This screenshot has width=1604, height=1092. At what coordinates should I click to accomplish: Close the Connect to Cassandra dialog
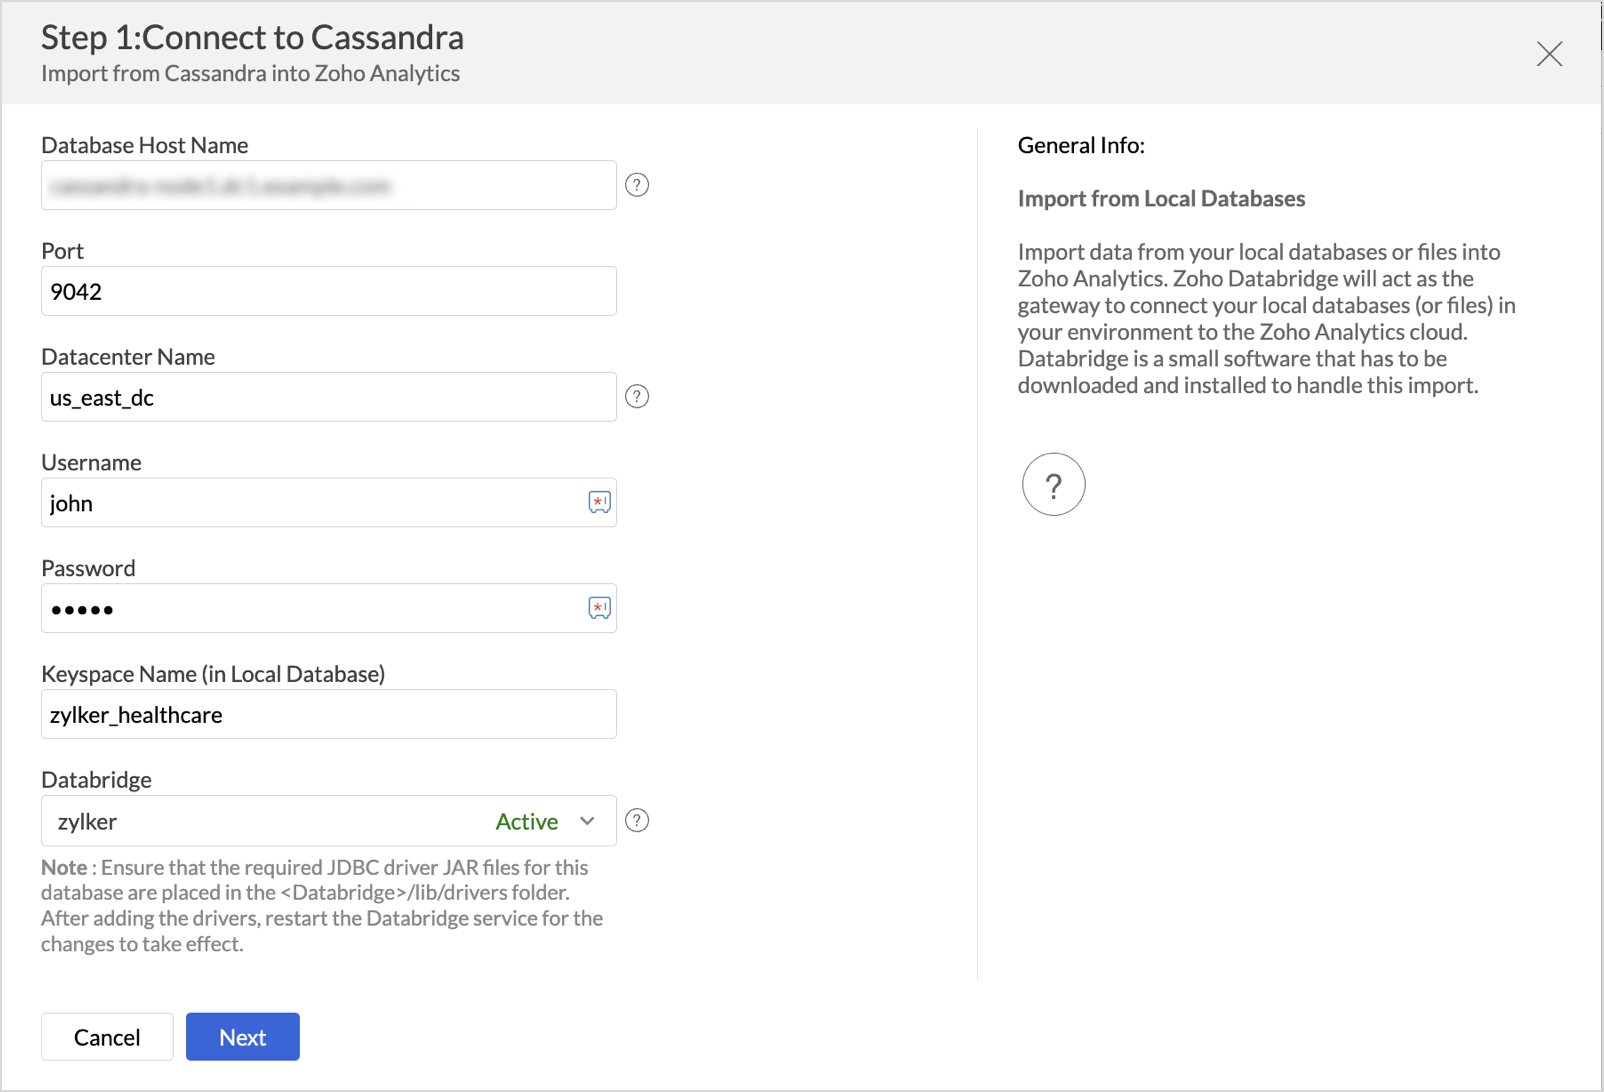tap(1549, 54)
